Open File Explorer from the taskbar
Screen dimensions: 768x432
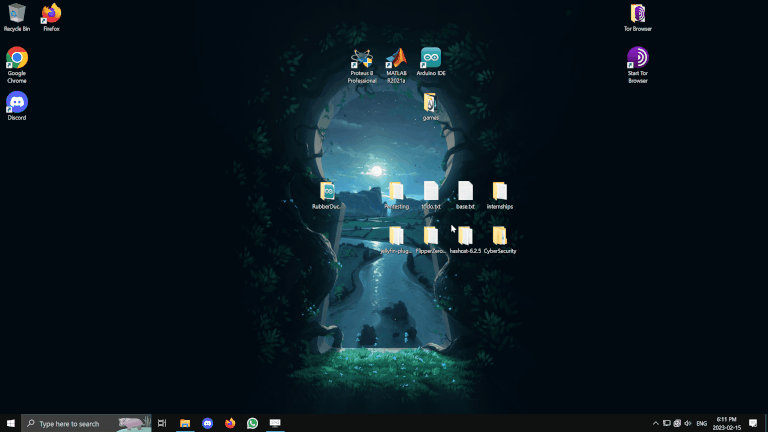[185, 423]
